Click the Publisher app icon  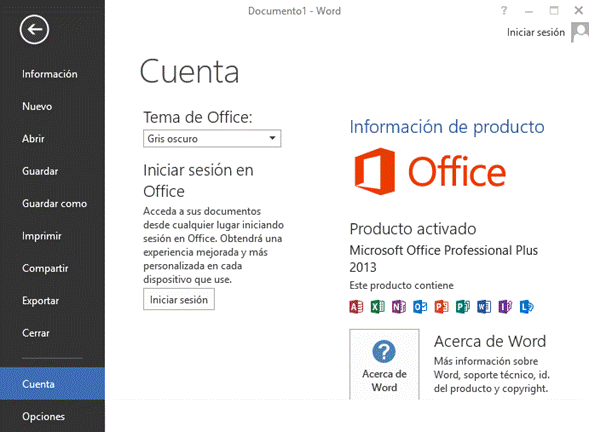tap(463, 307)
